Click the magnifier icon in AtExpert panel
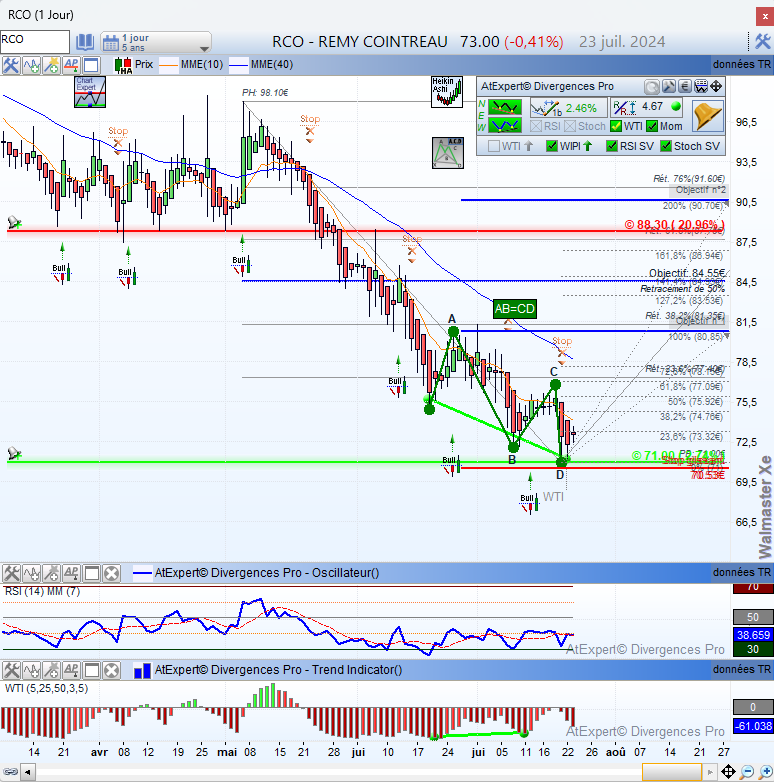Image resolution: width=774 pixels, height=782 pixels. 651,87
